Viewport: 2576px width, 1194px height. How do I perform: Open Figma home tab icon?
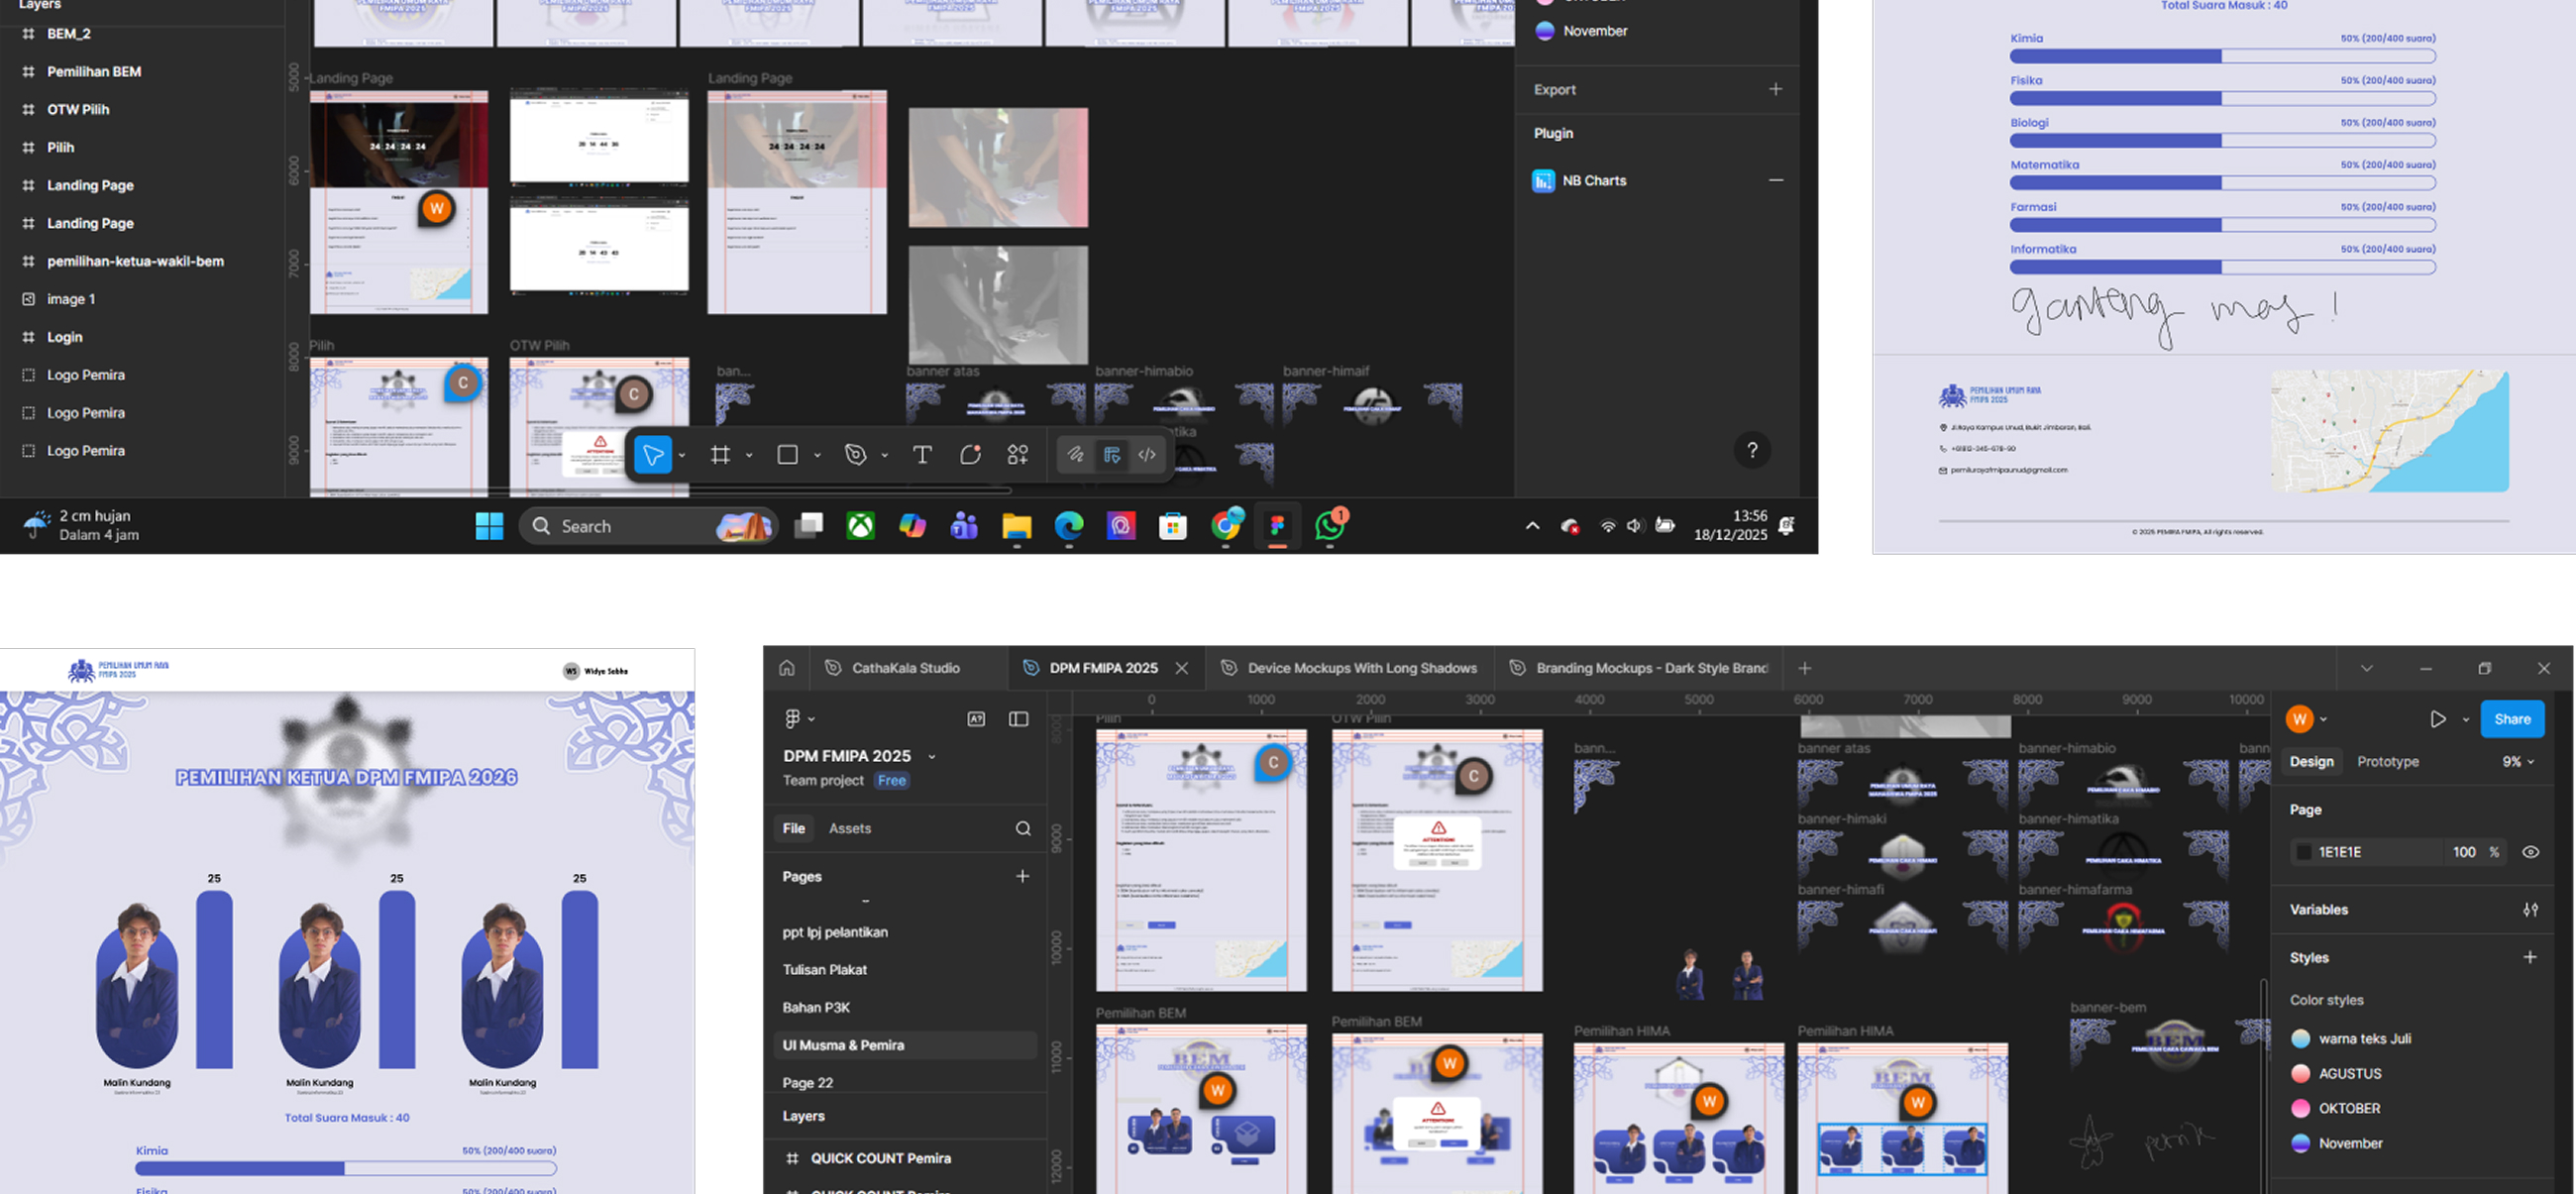pyautogui.click(x=787, y=668)
